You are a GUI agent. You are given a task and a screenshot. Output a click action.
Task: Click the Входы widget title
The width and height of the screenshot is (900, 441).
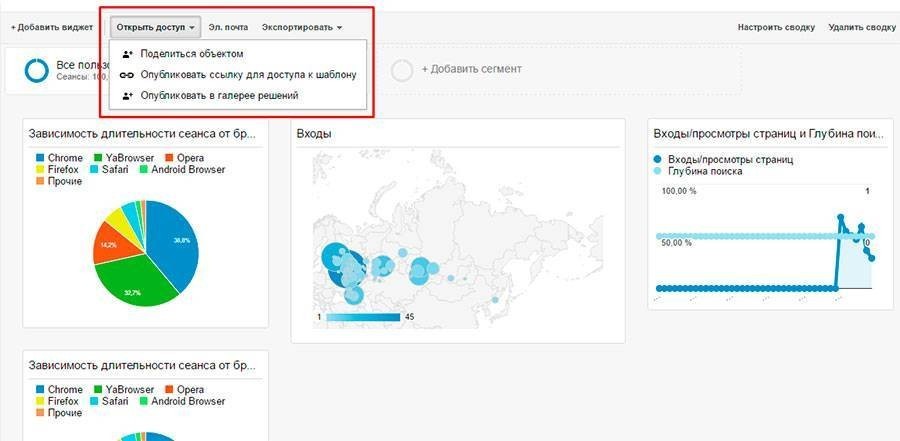315,134
